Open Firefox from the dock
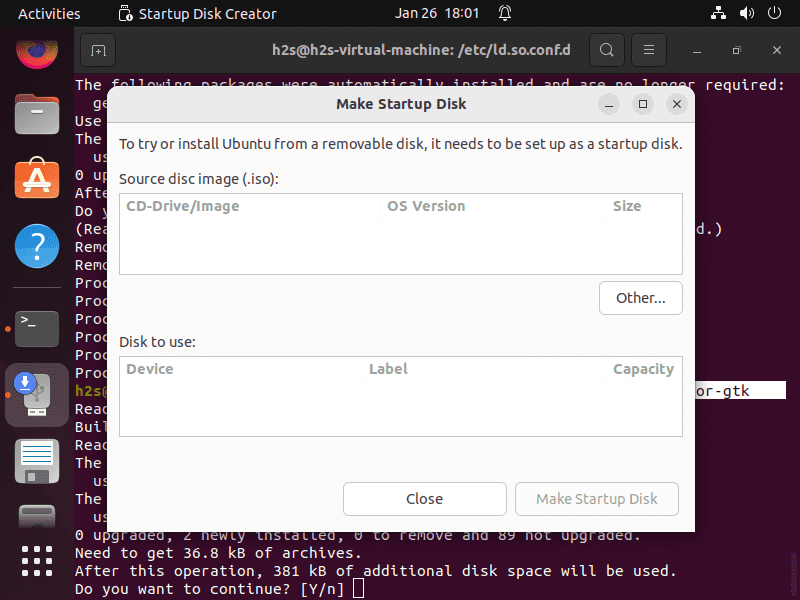Image resolution: width=800 pixels, height=600 pixels. coord(37,54)
